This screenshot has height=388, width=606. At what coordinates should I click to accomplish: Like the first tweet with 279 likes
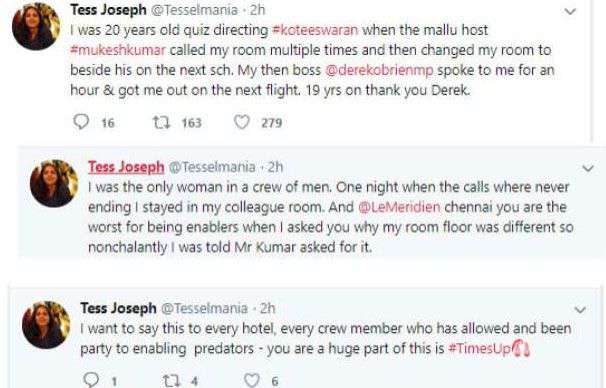(242, 122)
